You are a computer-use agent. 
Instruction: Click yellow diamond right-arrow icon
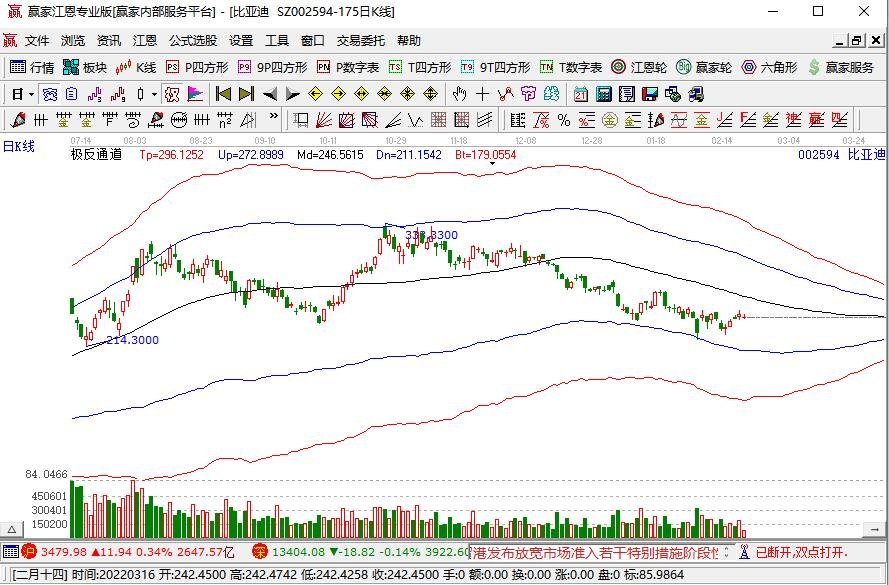pyautogui.click(x=338, y=94)
